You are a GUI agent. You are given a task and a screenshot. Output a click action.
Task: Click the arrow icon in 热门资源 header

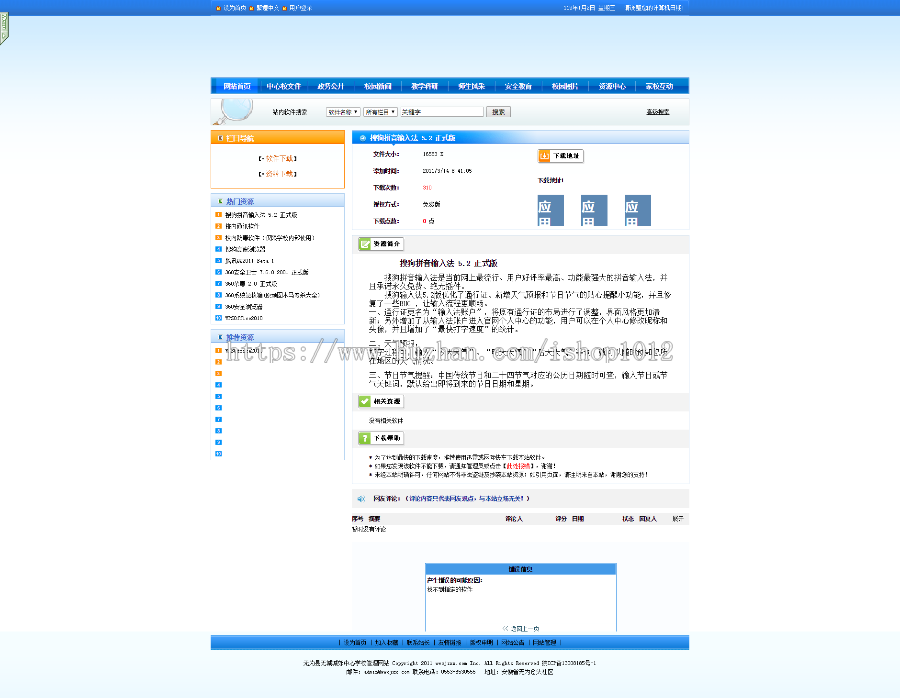pyautogui.click(x=220, y=201)
